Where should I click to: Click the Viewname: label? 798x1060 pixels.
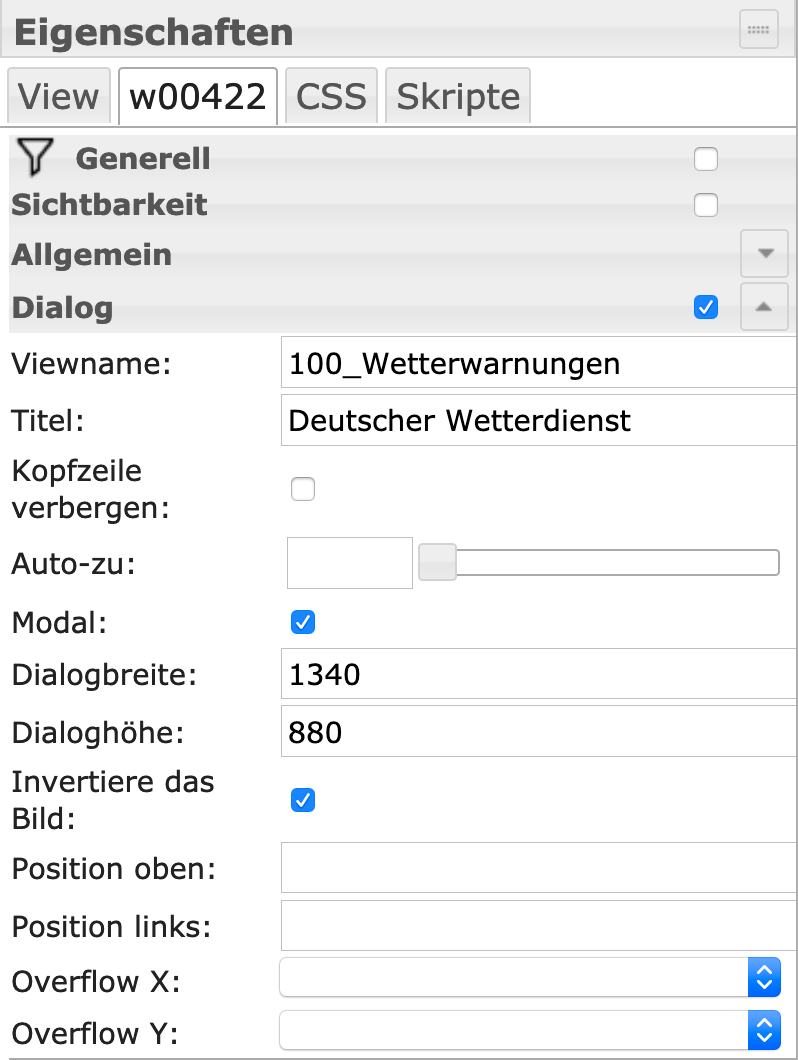(91, 364)
